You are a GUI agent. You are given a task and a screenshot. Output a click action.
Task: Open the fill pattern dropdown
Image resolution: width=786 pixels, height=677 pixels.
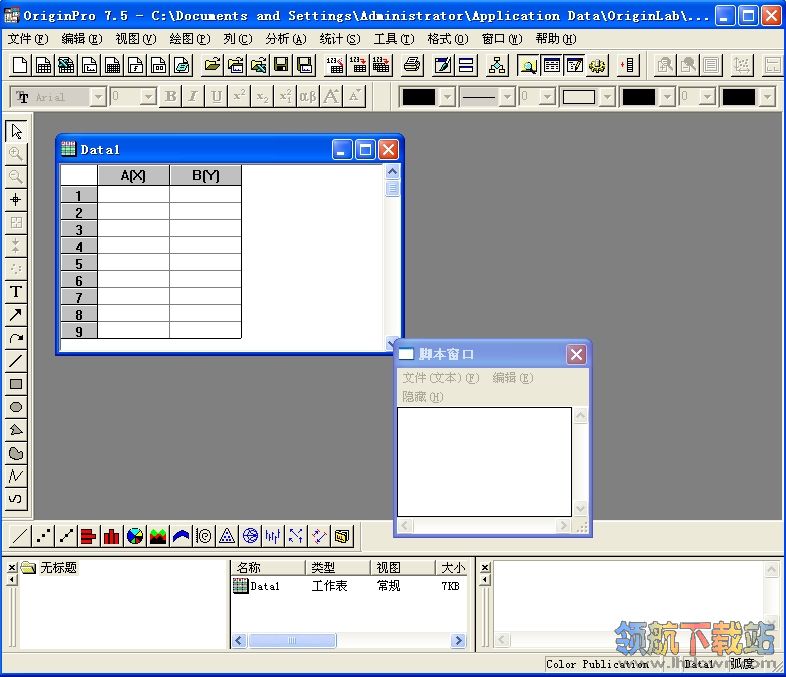click(607, 97)
